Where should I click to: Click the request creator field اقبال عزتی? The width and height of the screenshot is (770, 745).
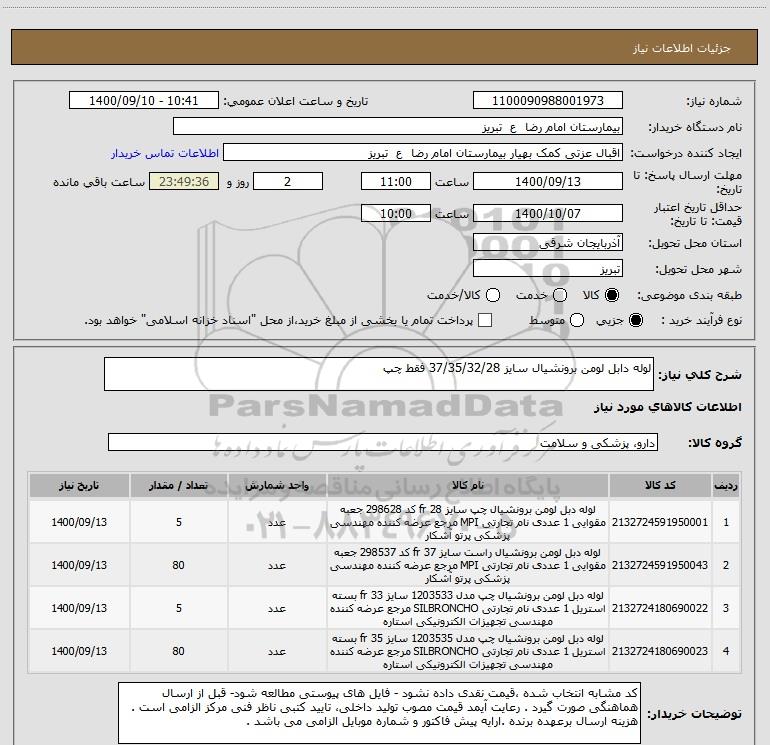coord(423,153)
